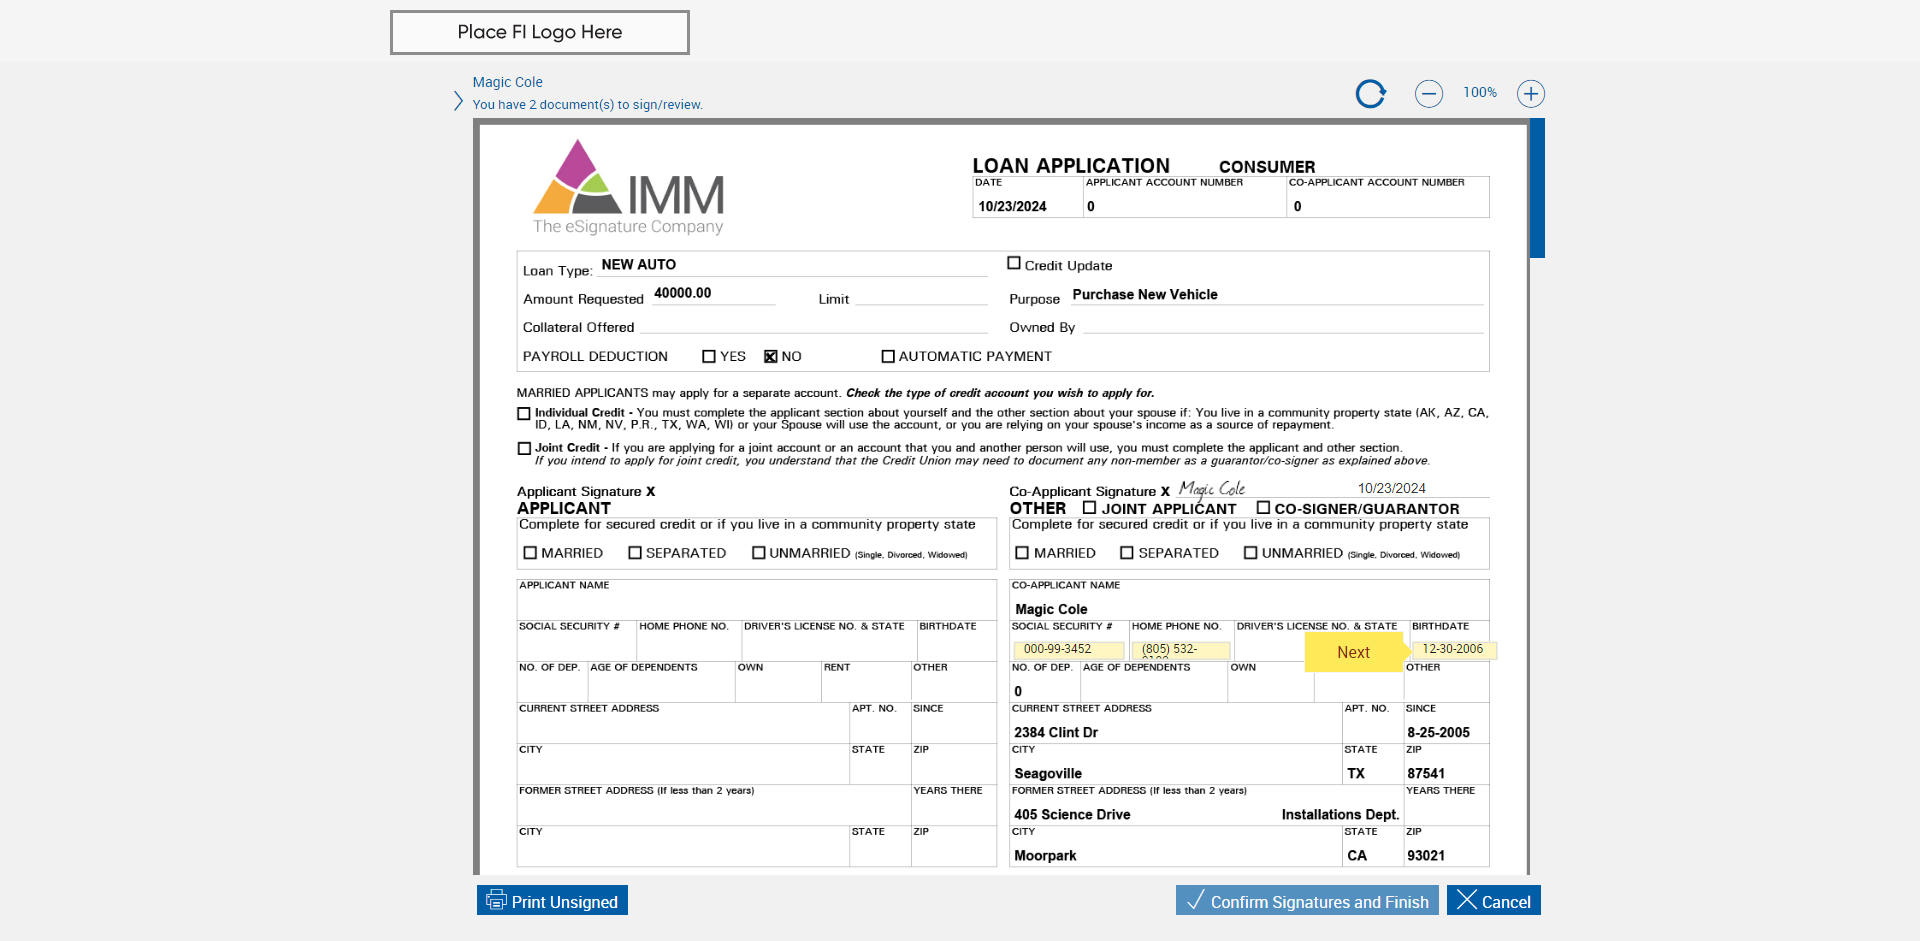Click the 'LOAN APPLICATION' heading
This screenshot has height=941, width=1920.
point(1071,165)
